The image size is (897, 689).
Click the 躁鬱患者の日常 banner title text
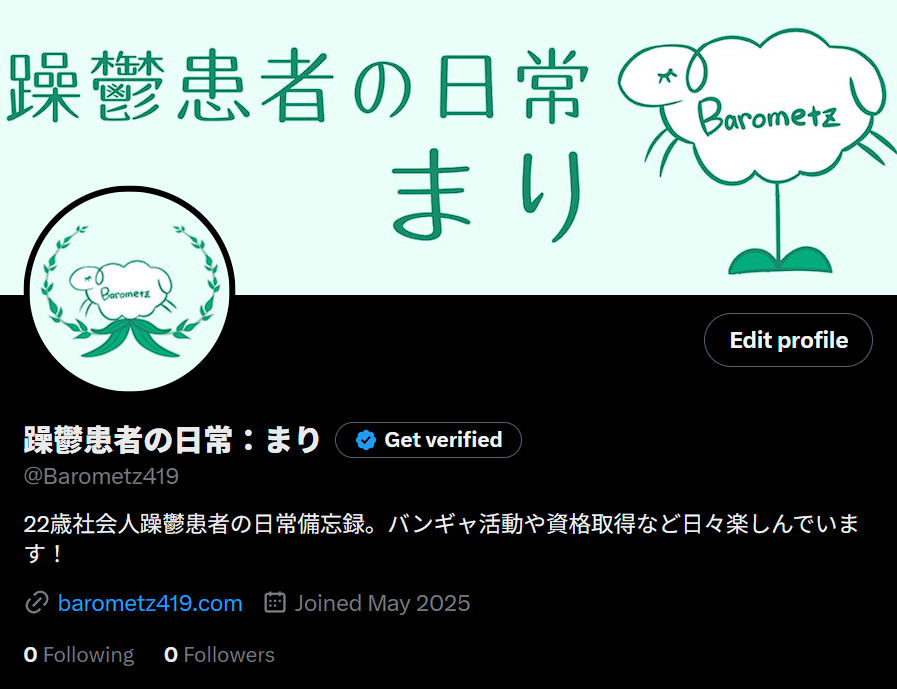tap(297, 86)
